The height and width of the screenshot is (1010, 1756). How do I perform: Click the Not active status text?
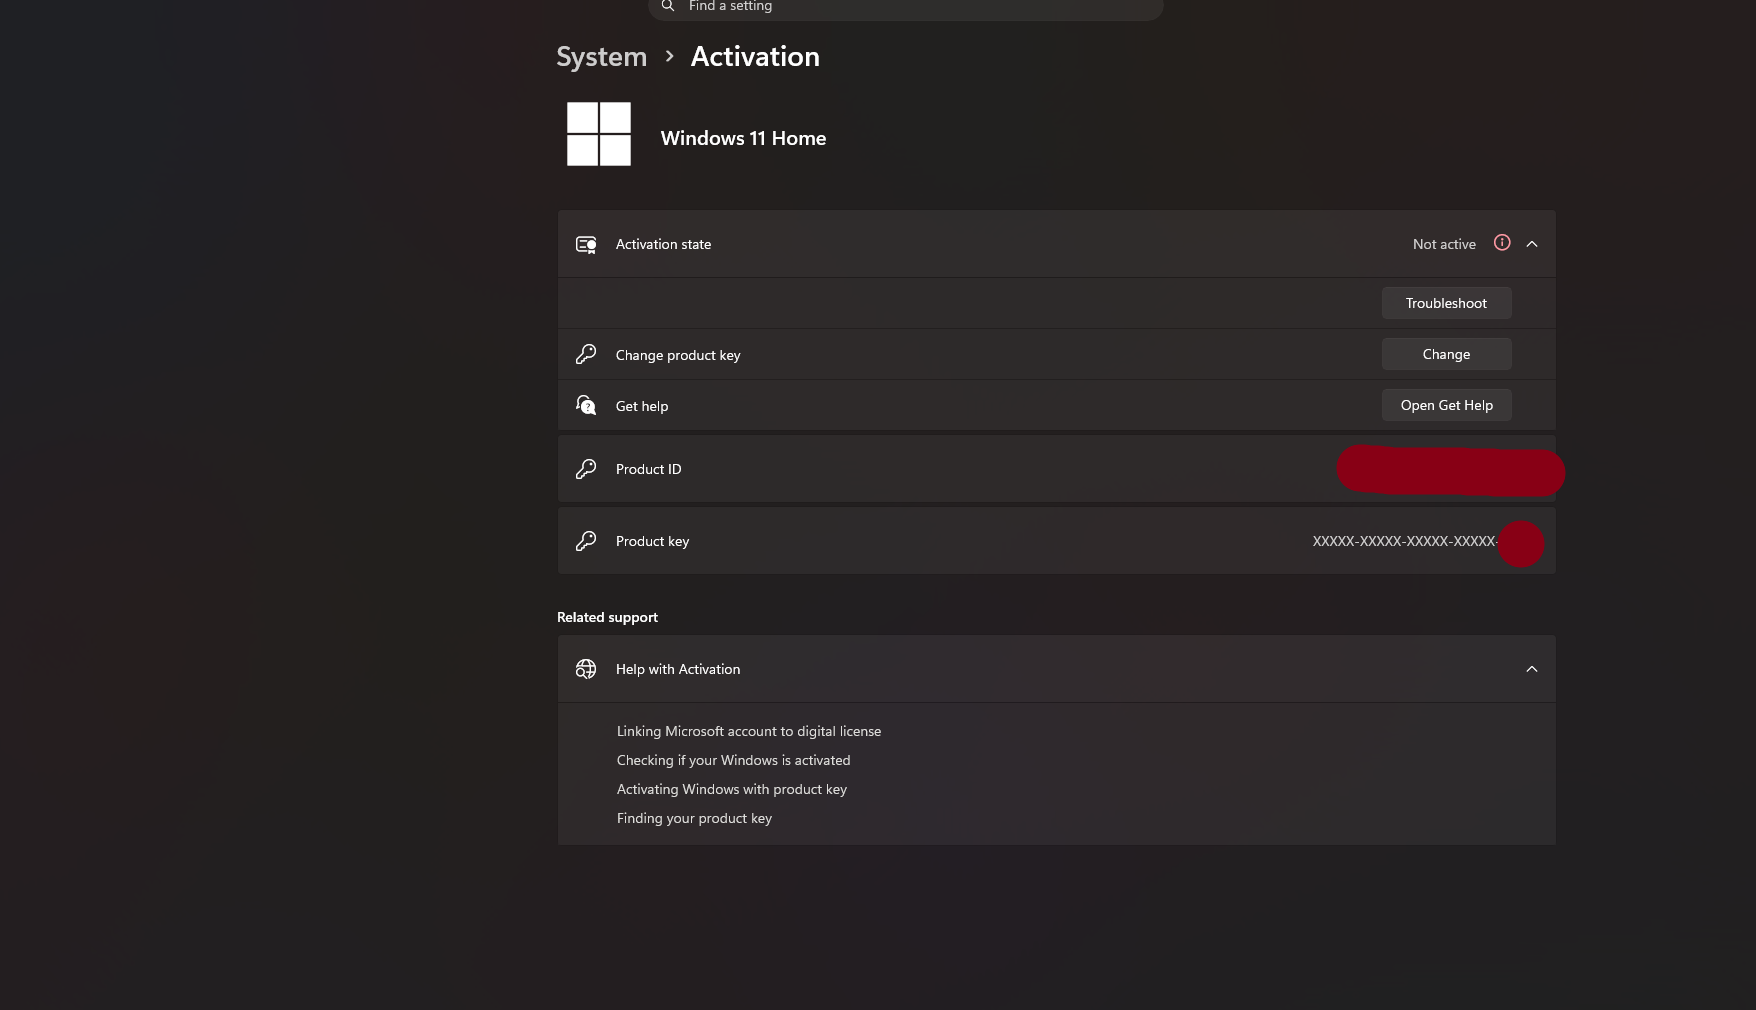tap(1444, 244)
